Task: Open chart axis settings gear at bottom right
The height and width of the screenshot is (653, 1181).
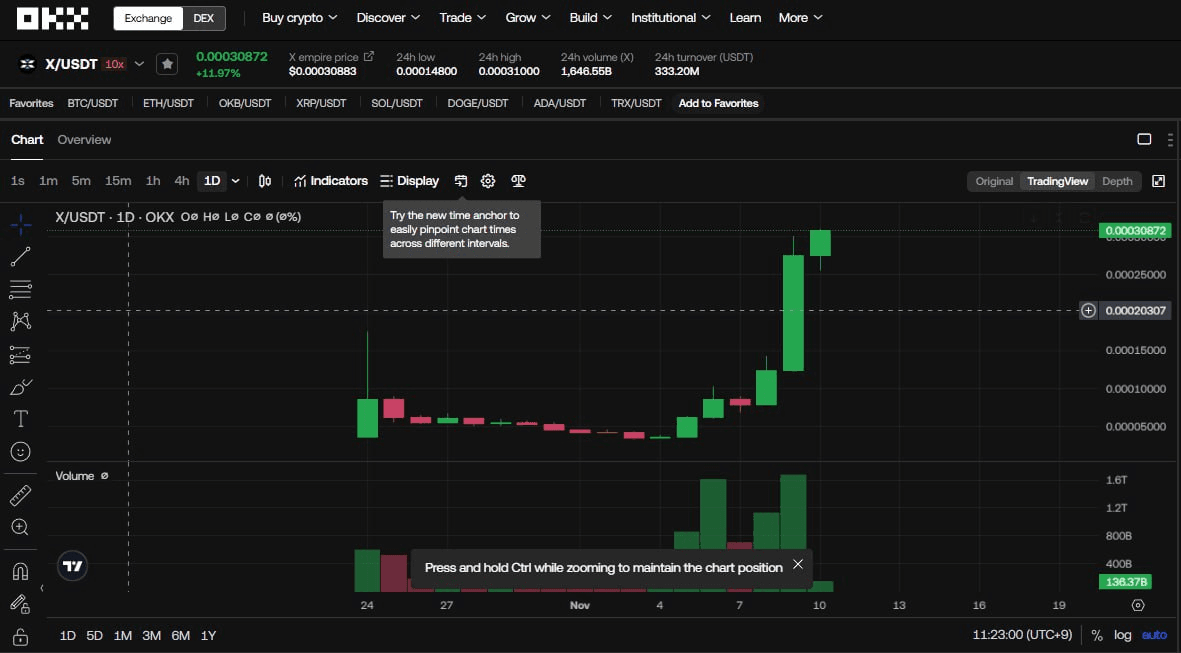Action: pyautogui.click(x=1138, y=605)
